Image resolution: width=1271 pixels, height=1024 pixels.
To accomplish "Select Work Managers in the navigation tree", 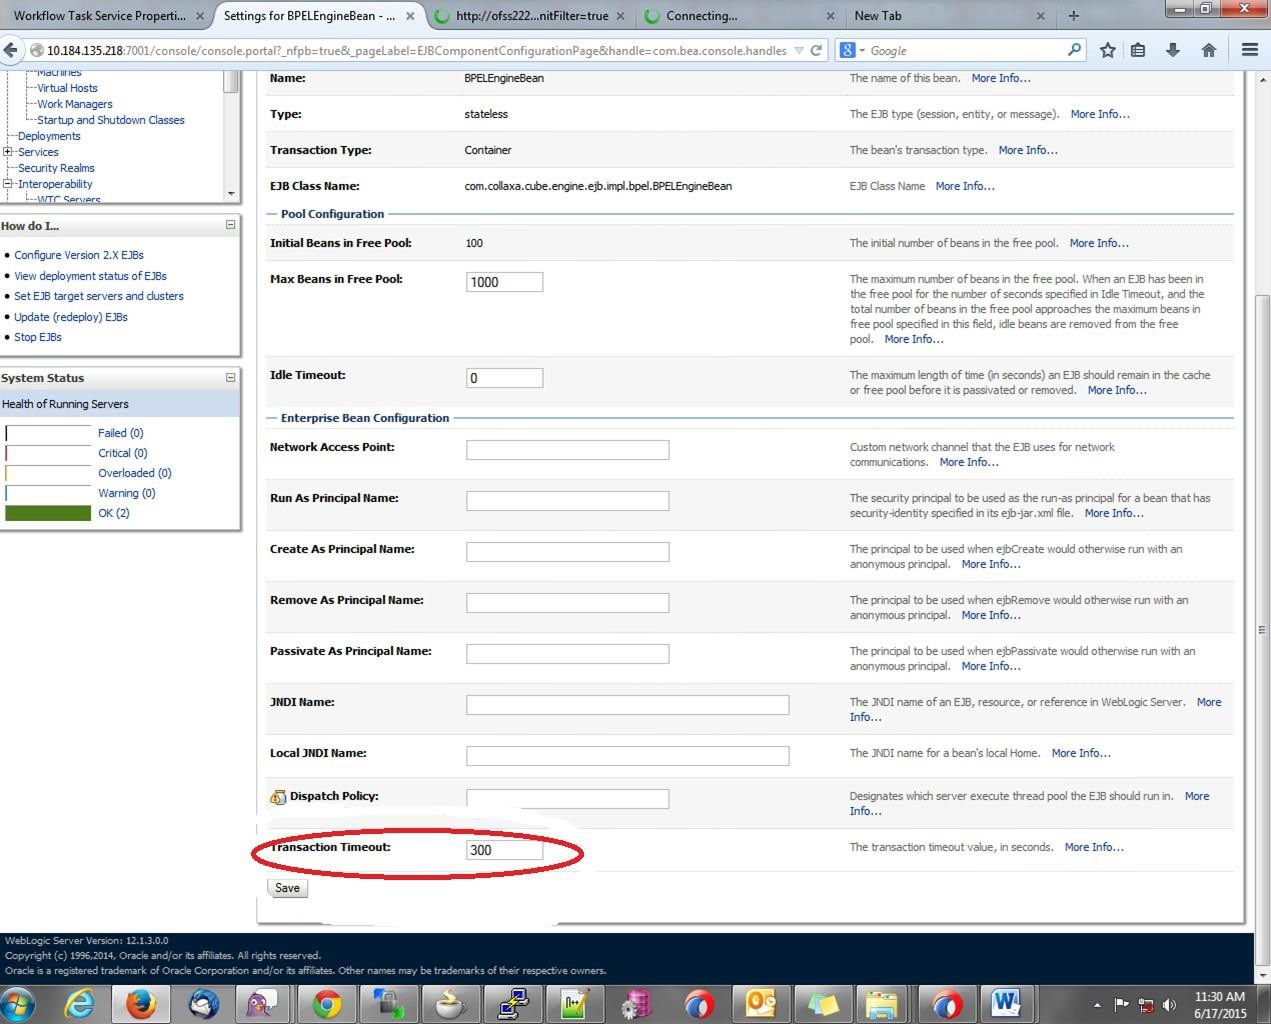I will (75, 104).
